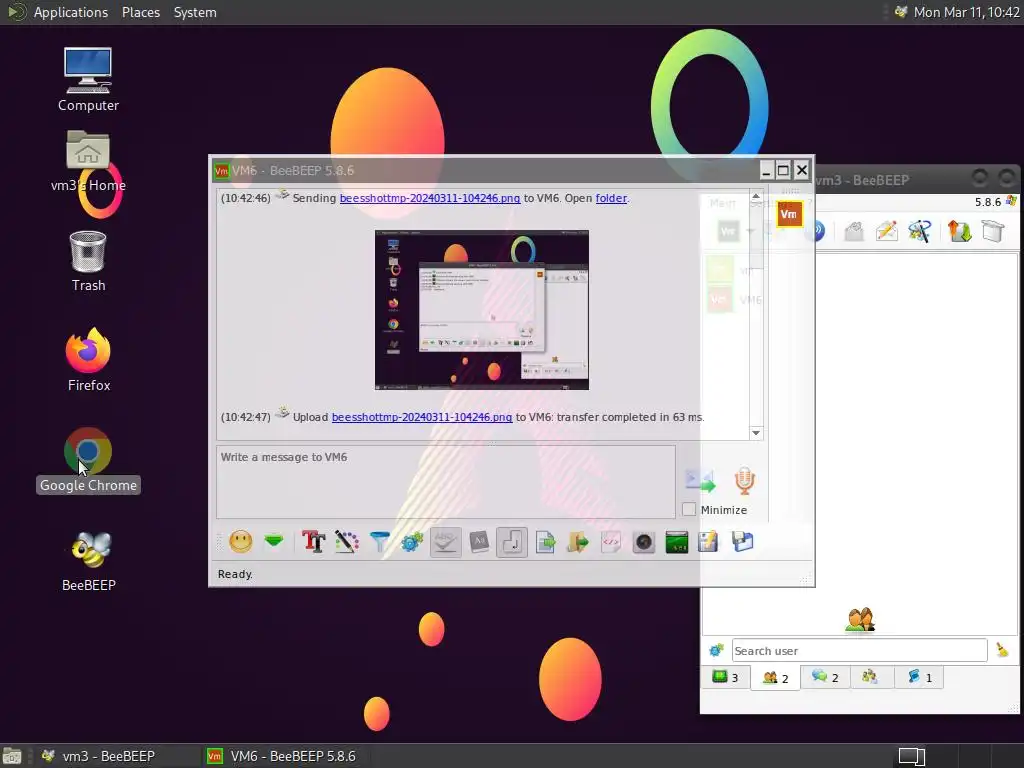1024x768 pixels.
Task: Select the BeeBEEP desktop icon
Action: click(88, 562)
